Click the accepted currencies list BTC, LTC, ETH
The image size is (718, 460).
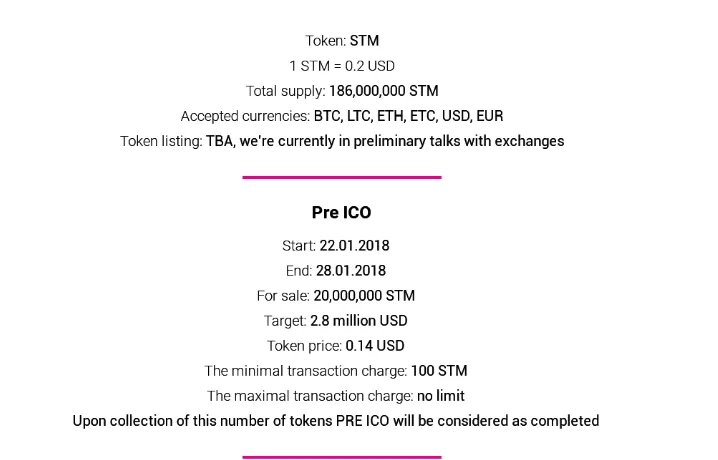(408, 116)
